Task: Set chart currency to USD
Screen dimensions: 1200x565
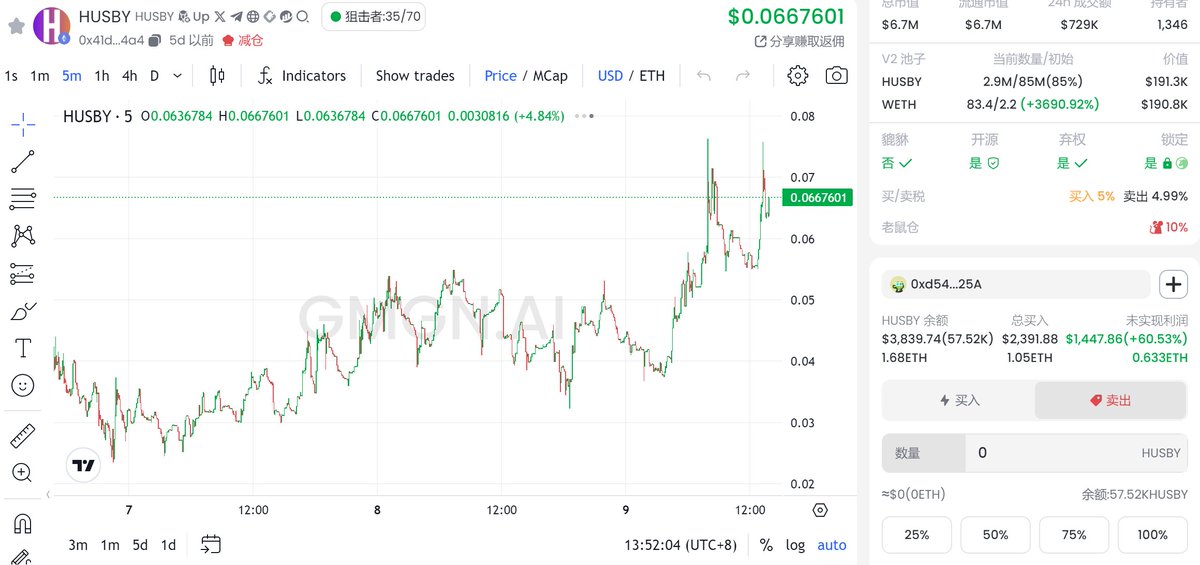Action: (610, 75)
